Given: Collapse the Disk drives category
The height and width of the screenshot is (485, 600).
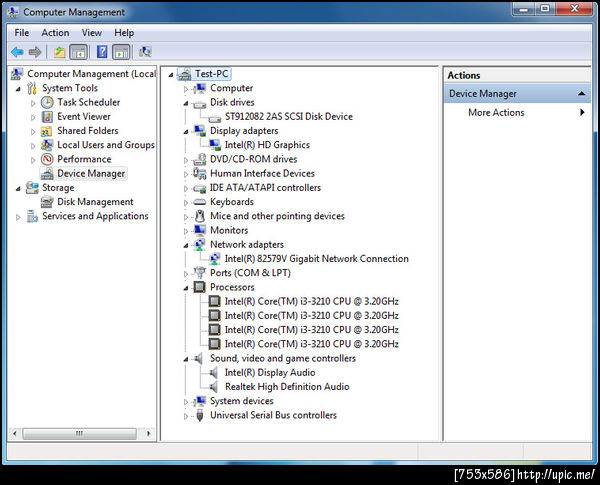Looking at the screenshot, I should pos(186,103).
